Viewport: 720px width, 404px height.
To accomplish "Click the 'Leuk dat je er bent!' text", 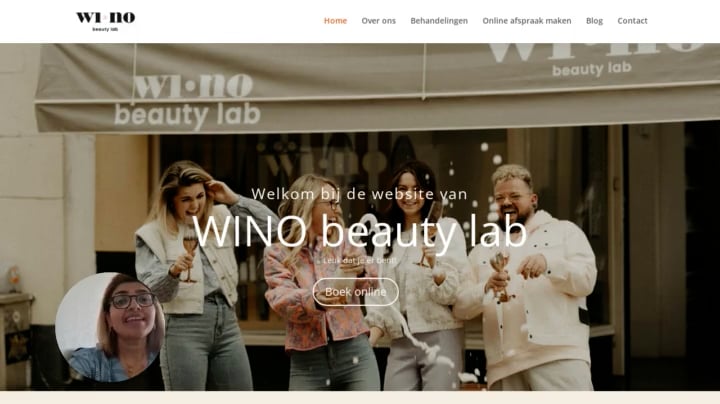I will pyautogui.click(x=360, y=260).
